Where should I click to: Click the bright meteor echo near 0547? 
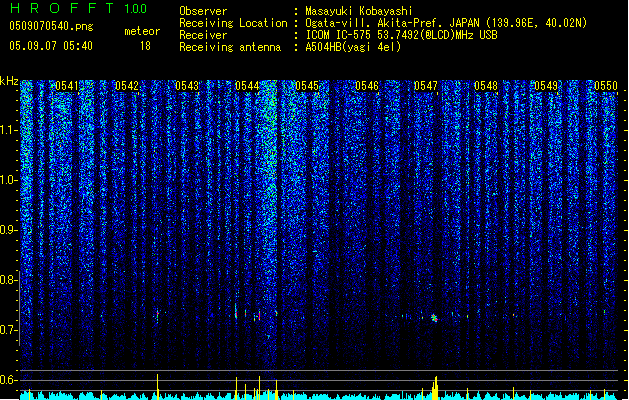point(434,318)
